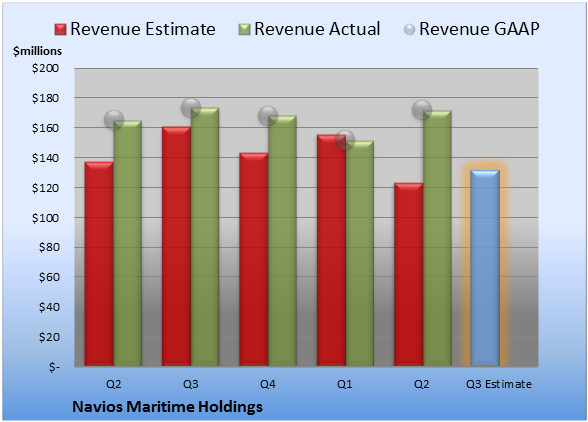This screenshot has width=588, height=422.
Task: Click the GAAP marker above Q1
Action: pos(345,140)
